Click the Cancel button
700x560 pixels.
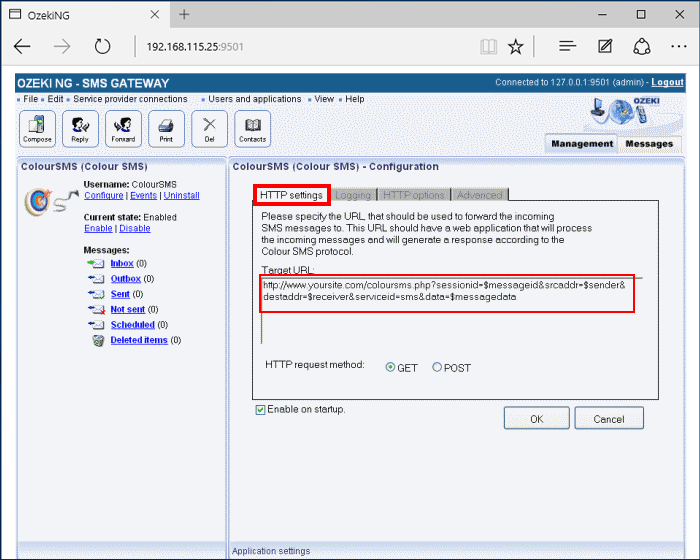[x=609, y=418]
